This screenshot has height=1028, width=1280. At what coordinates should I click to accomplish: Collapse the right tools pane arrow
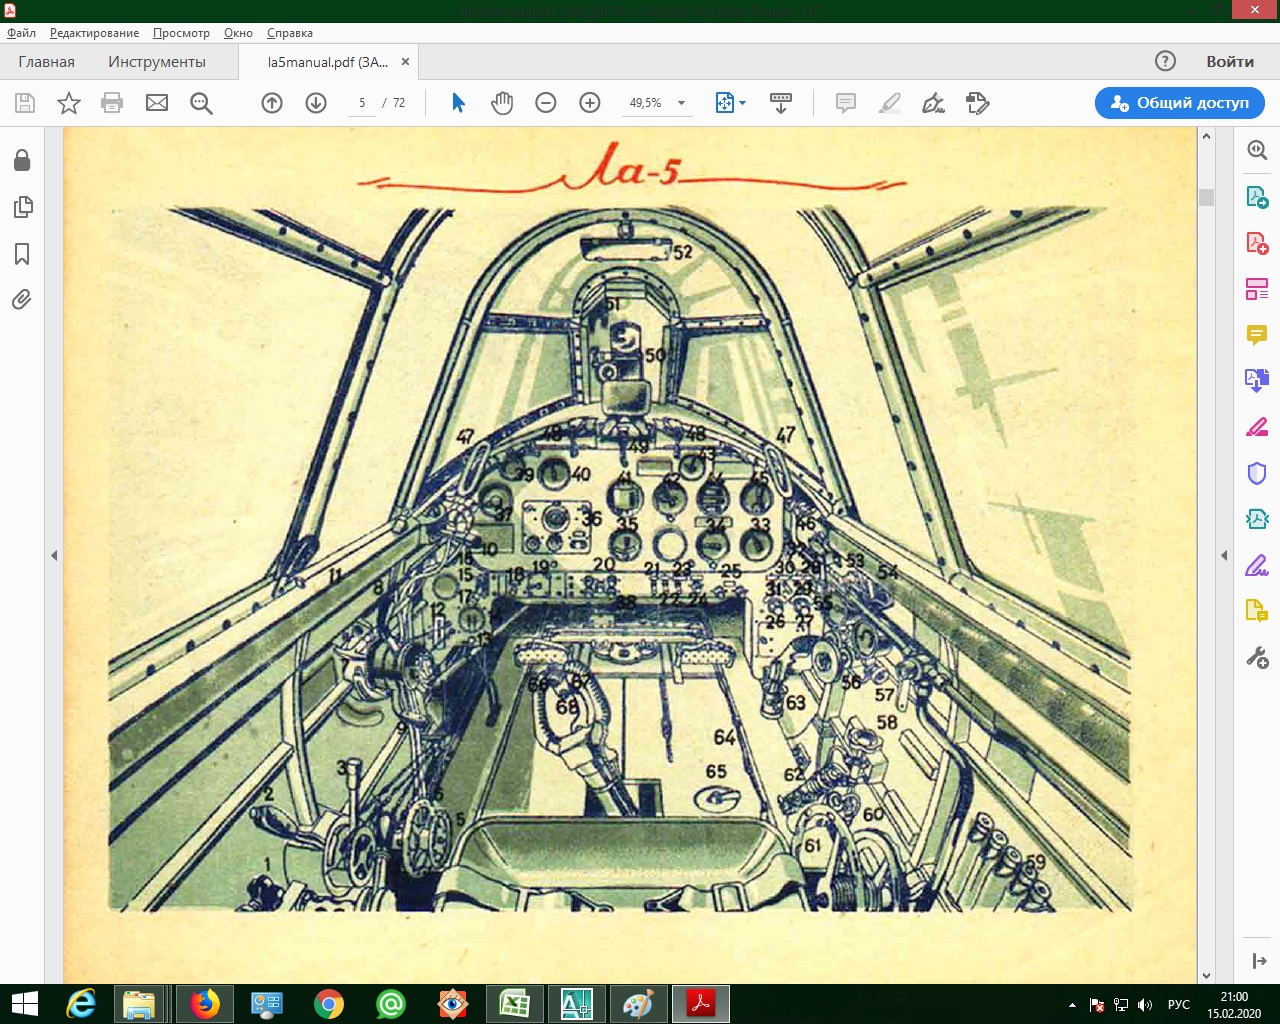(x=1224, y=555)
